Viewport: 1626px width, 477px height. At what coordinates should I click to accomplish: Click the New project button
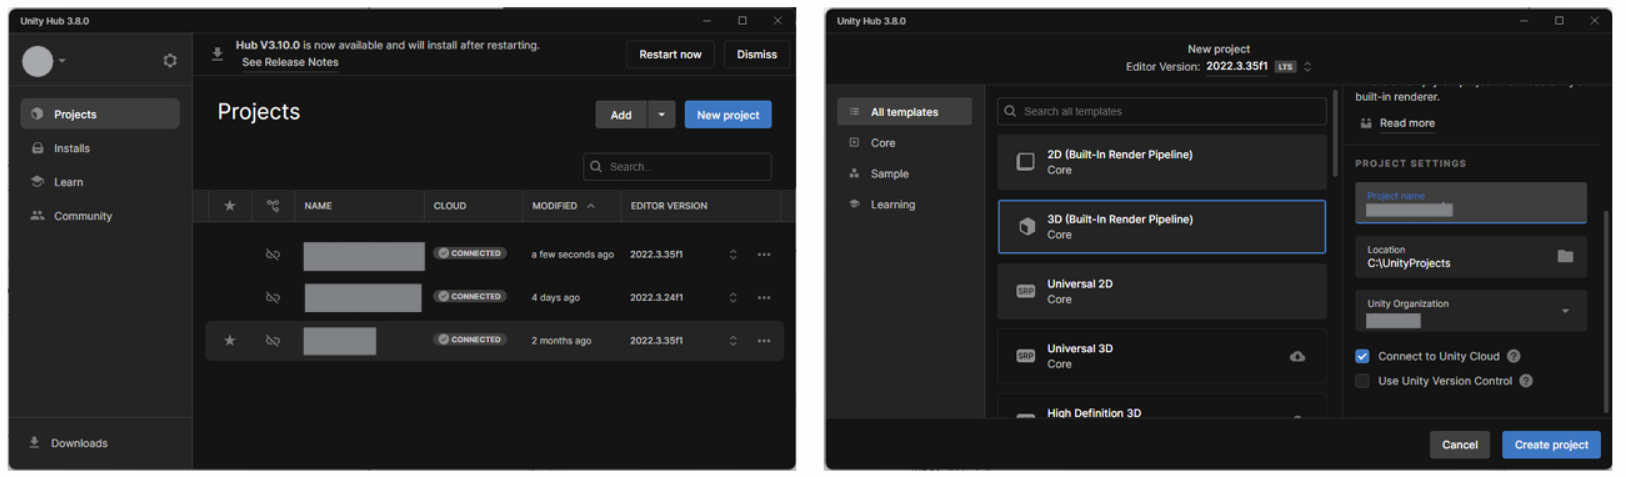tap(728, 115)
